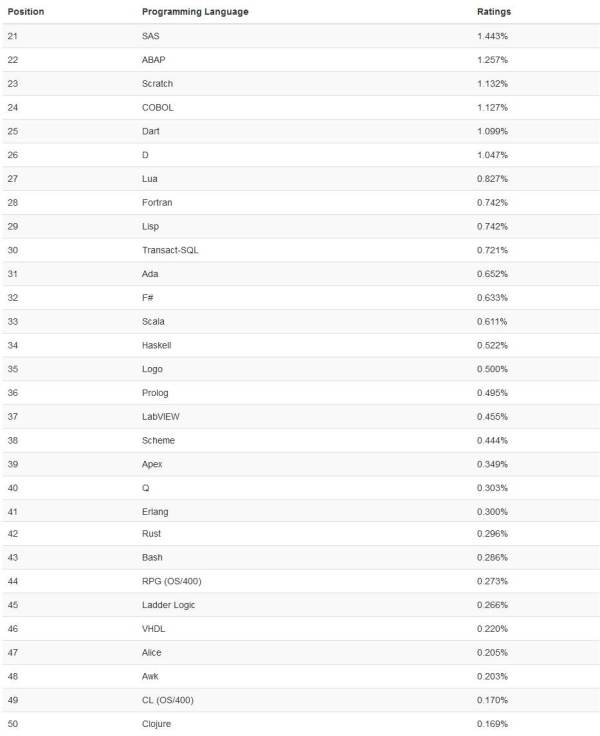
Task: Select the 0.220% rating for VHDL
Action: 493,629
